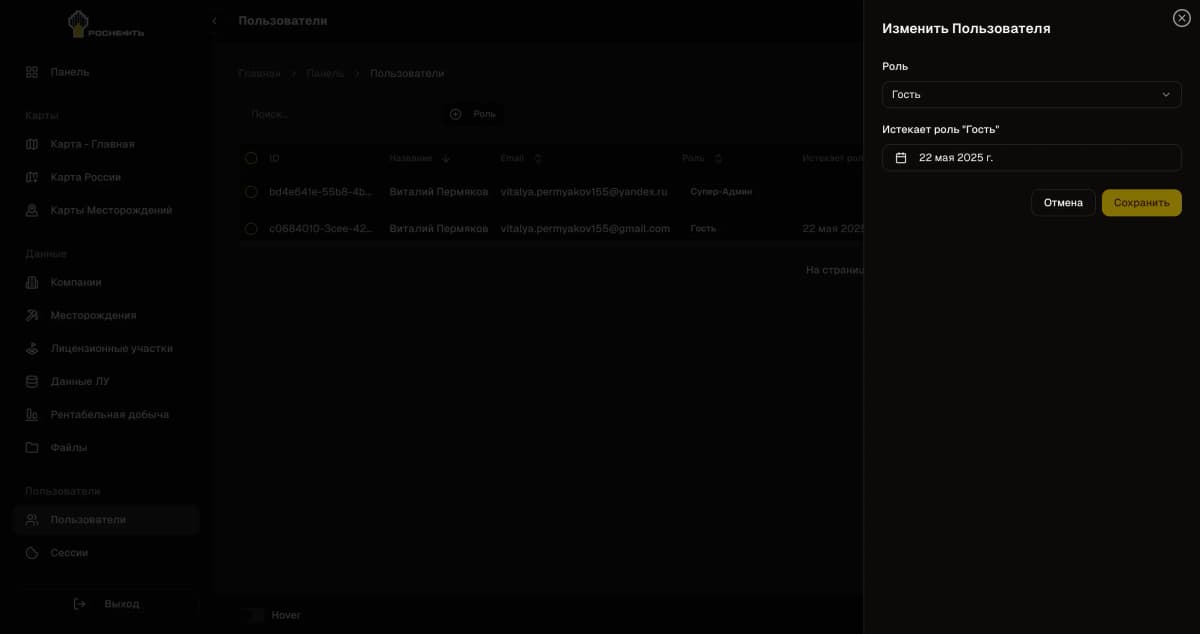This screenshot has width=1200, height=634.
Task: Click the Выход logout icon
Action: pyautogui.click(x=81, y=604)
